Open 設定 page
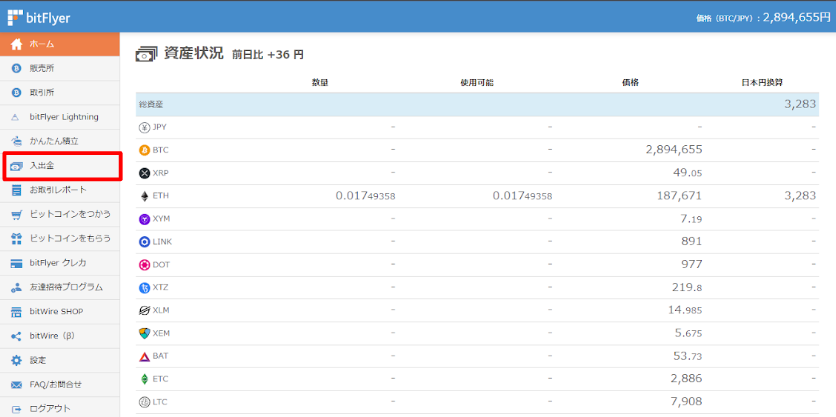The width and height of the screenshot is (836, 417). (x=60, y=360)
